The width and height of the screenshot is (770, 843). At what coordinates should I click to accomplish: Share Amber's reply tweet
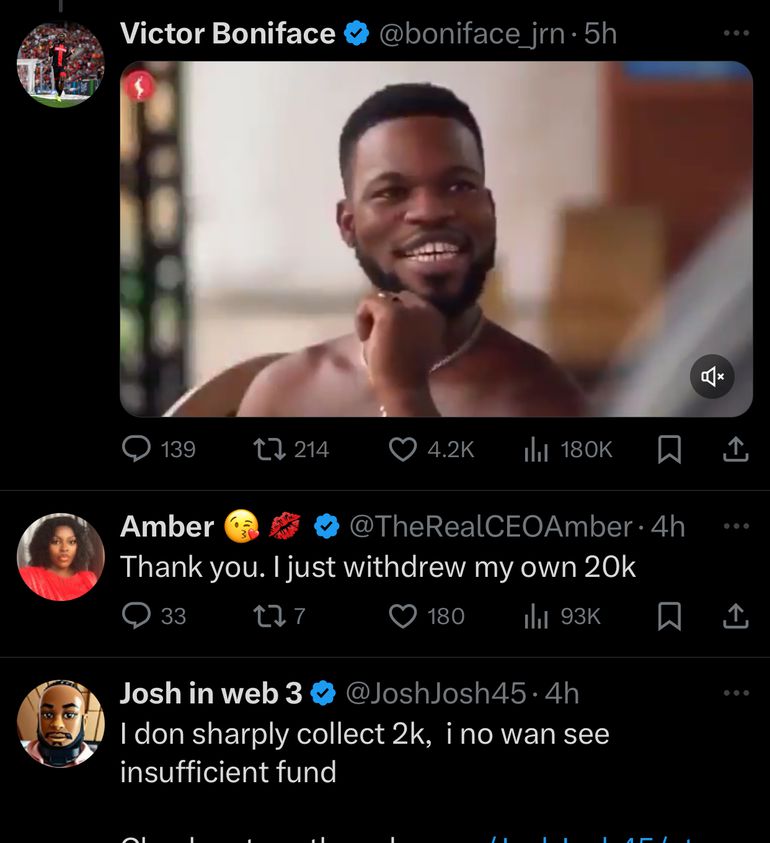click(735, 616)
